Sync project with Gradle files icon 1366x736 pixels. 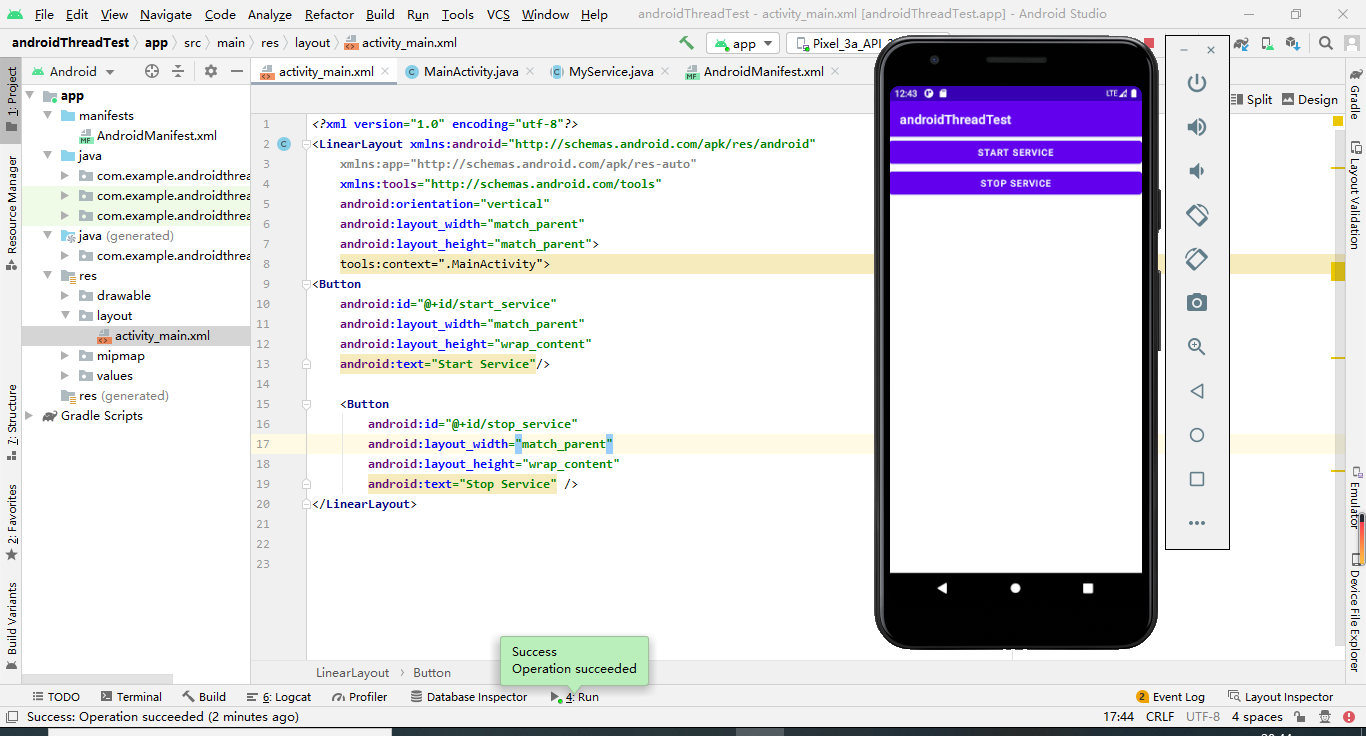click(x=1241, y=43)
